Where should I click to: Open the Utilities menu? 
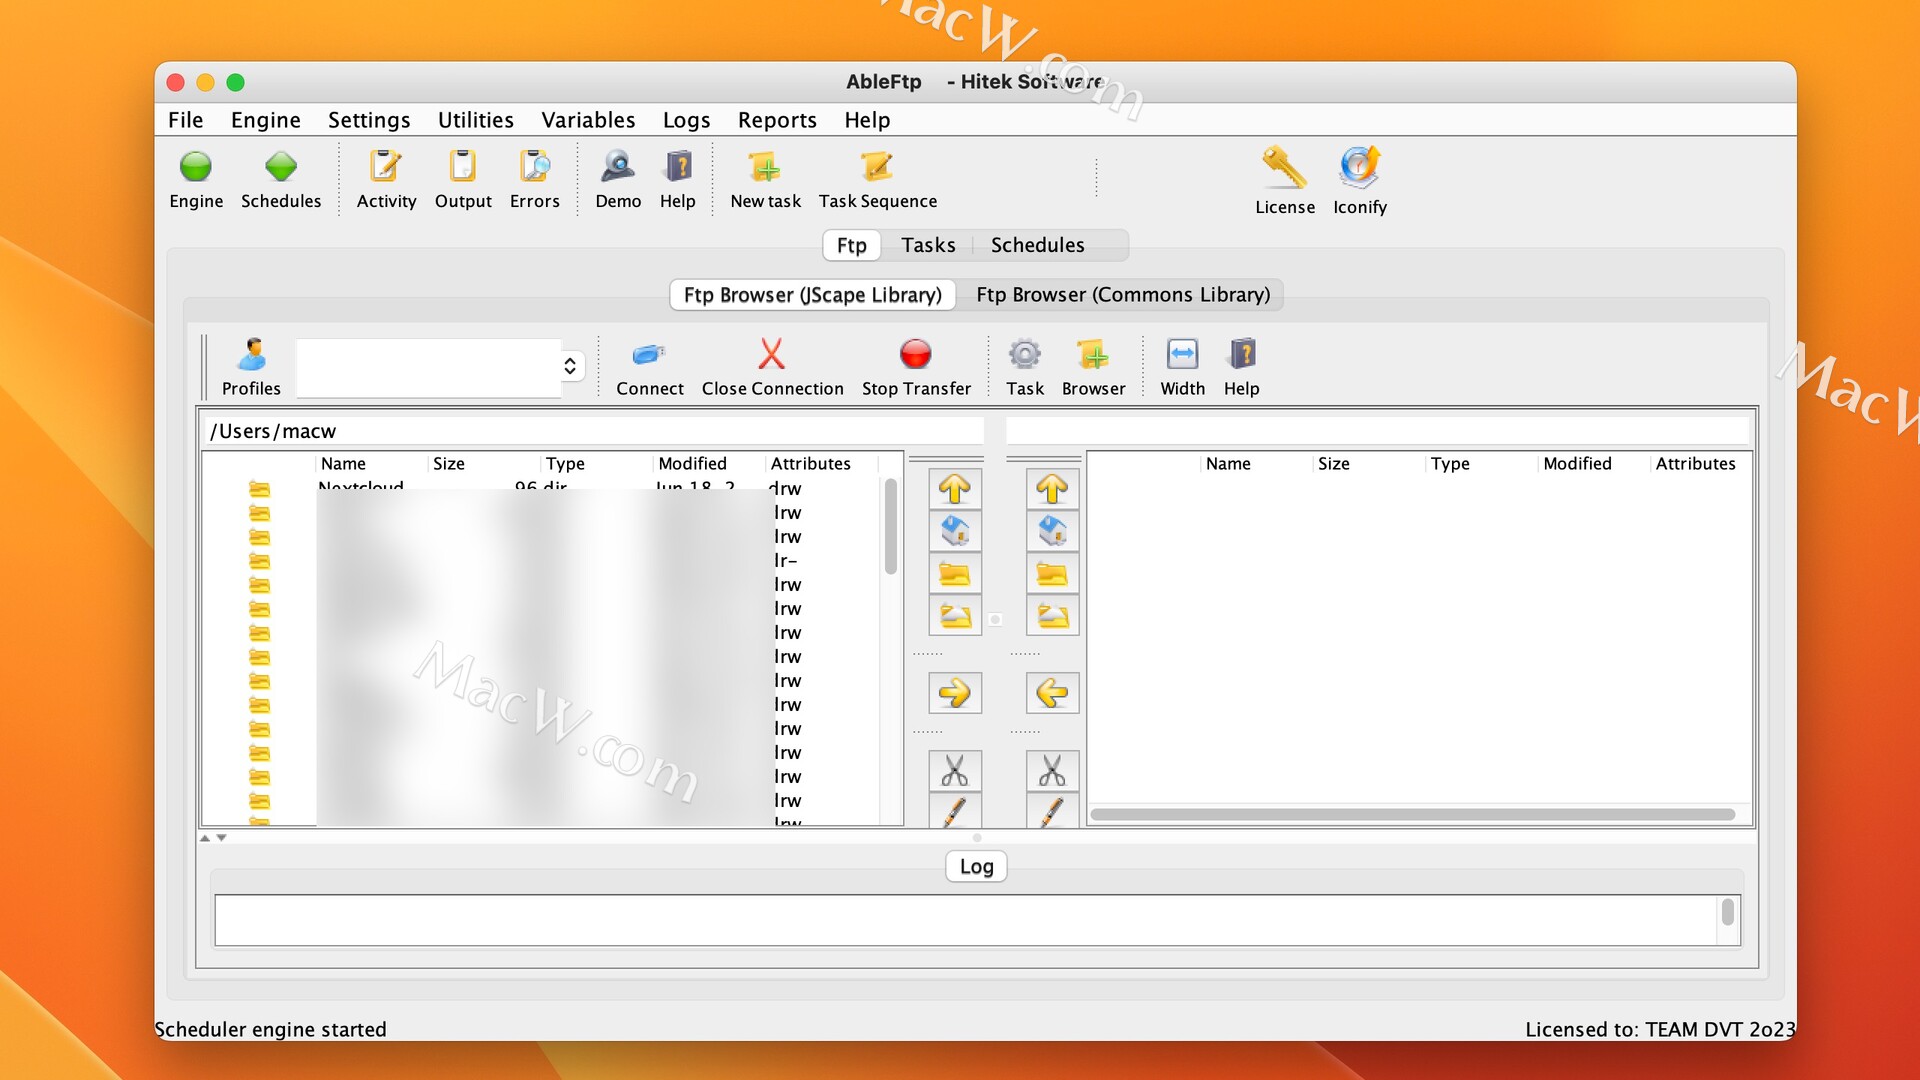point(475,120)
